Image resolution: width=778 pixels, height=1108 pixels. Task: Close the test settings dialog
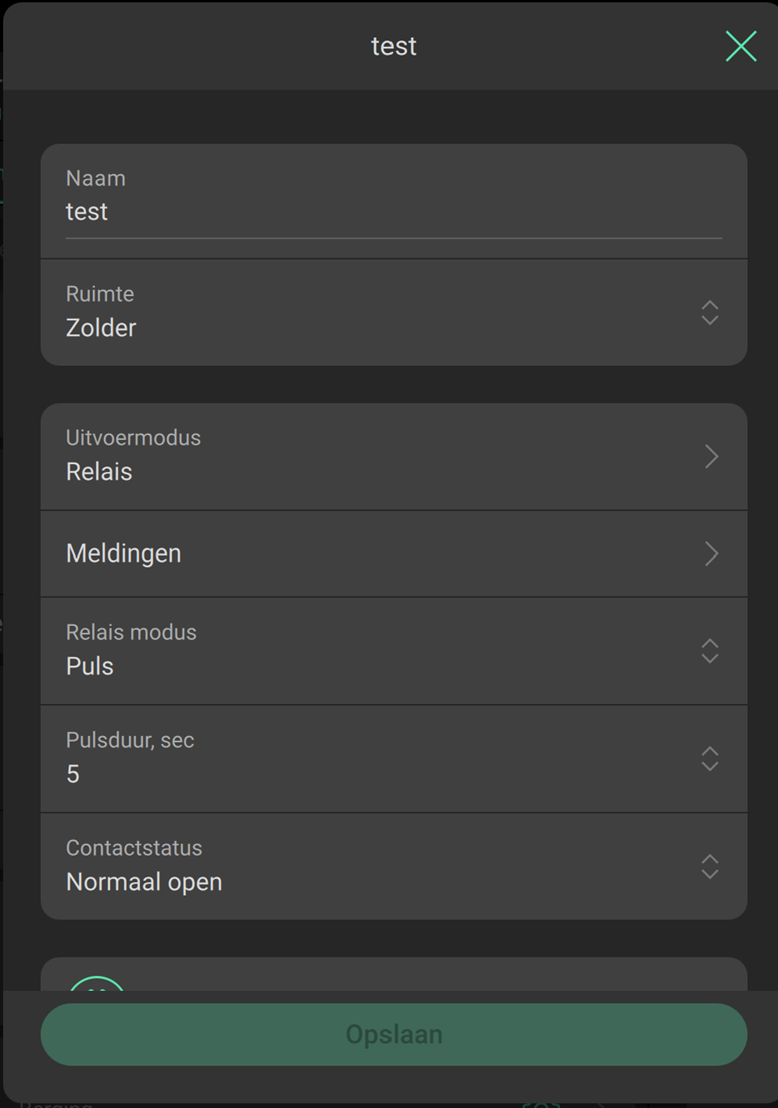740,46
